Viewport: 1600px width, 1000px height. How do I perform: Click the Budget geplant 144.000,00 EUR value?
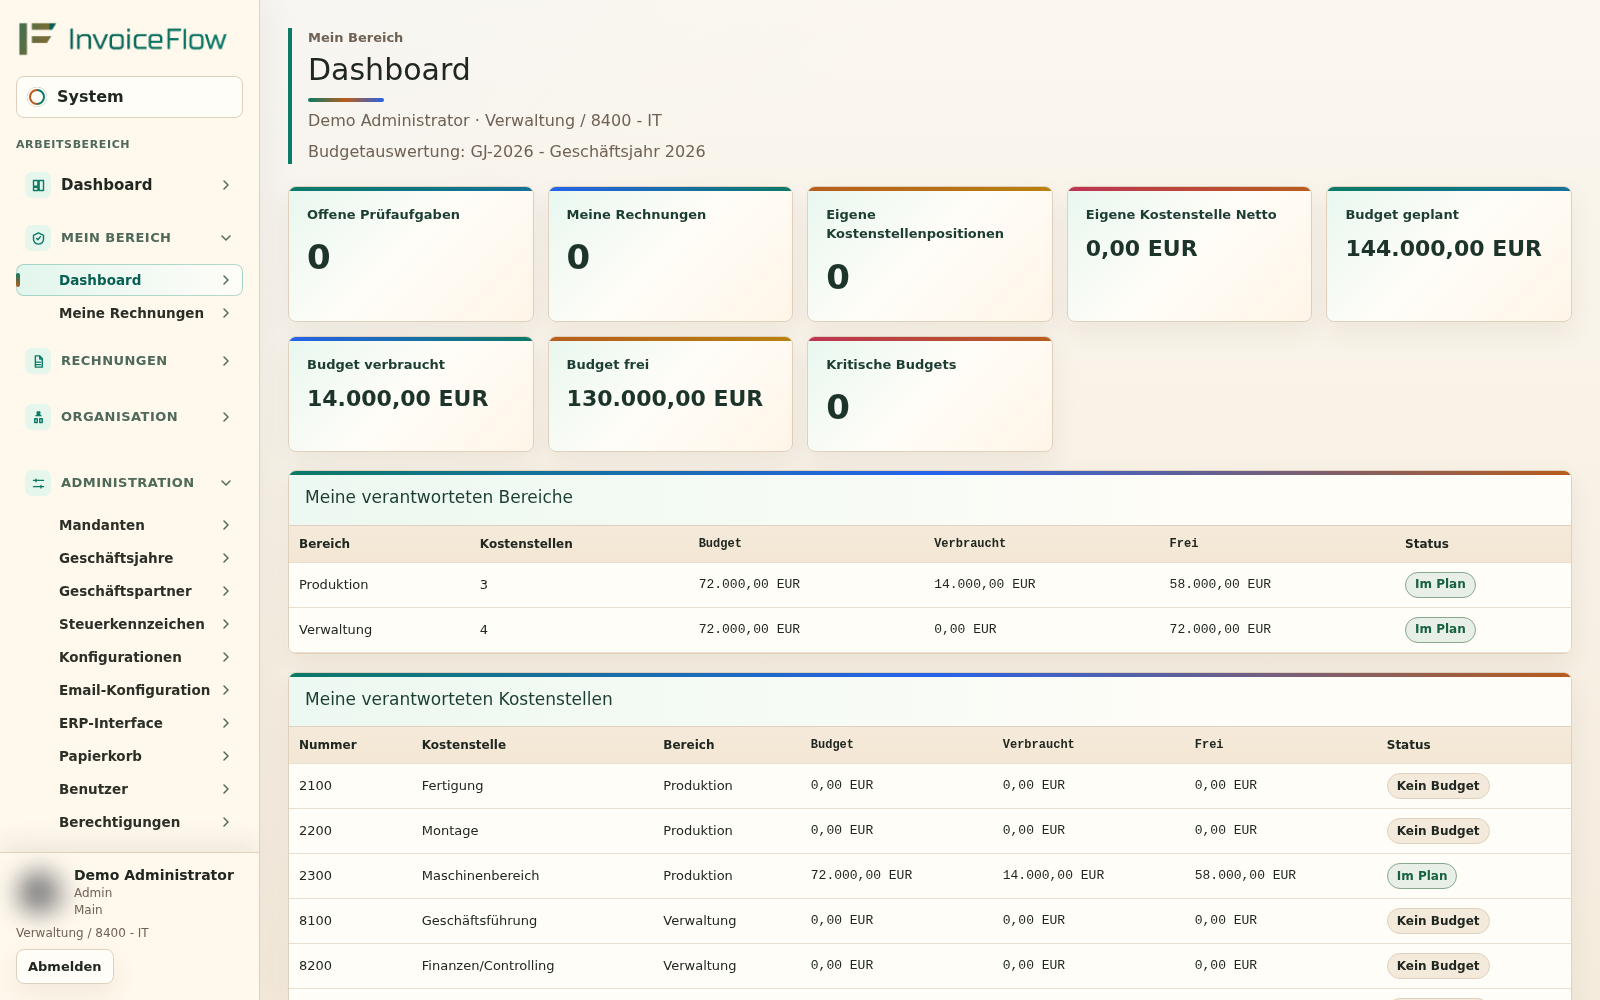coord(1443,248)
